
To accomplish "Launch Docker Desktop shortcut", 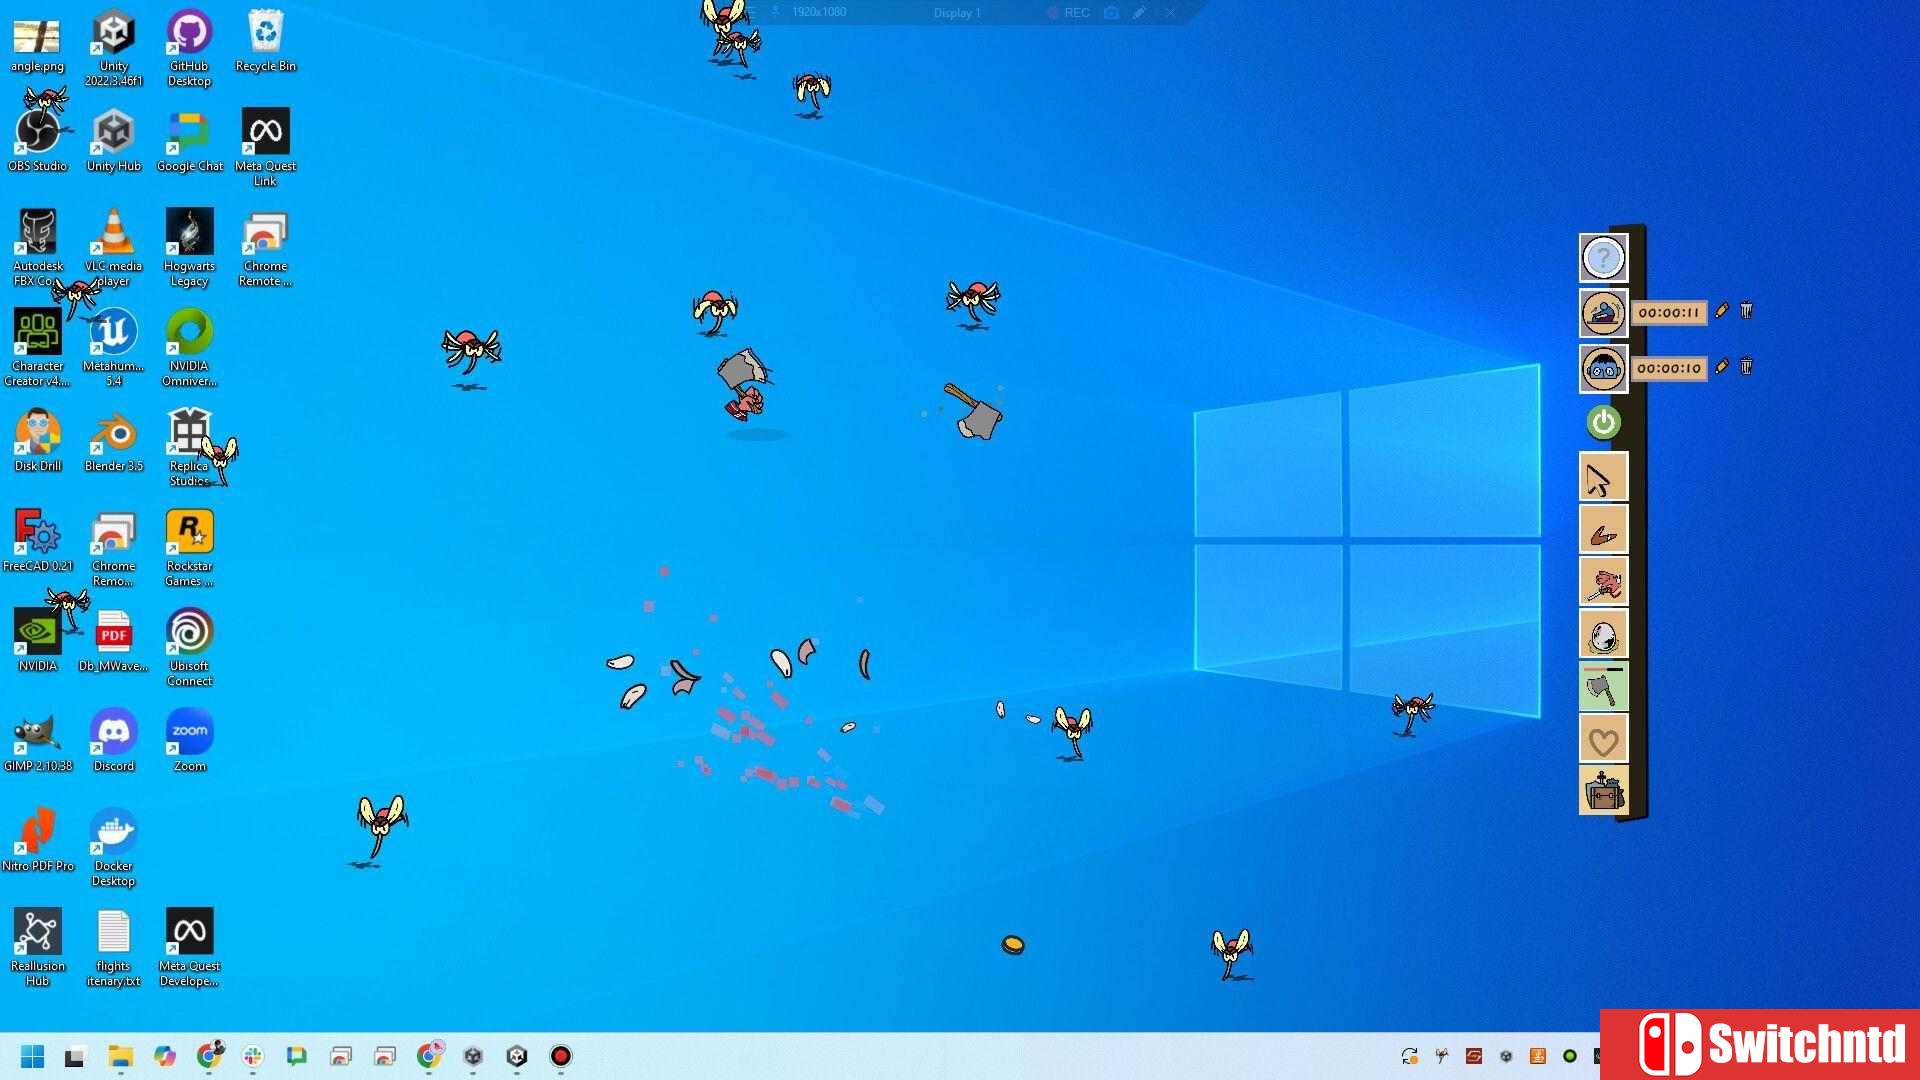I will [x=113, y=847].
